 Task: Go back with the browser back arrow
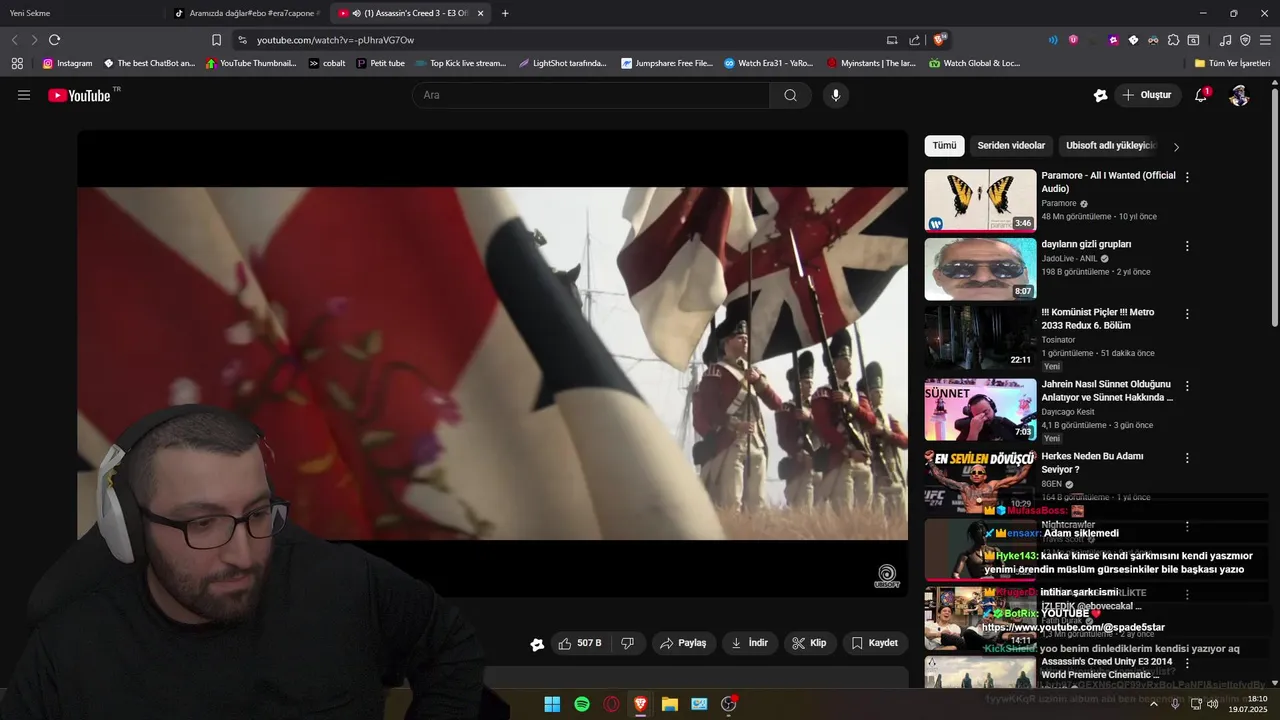pos(14,40)
